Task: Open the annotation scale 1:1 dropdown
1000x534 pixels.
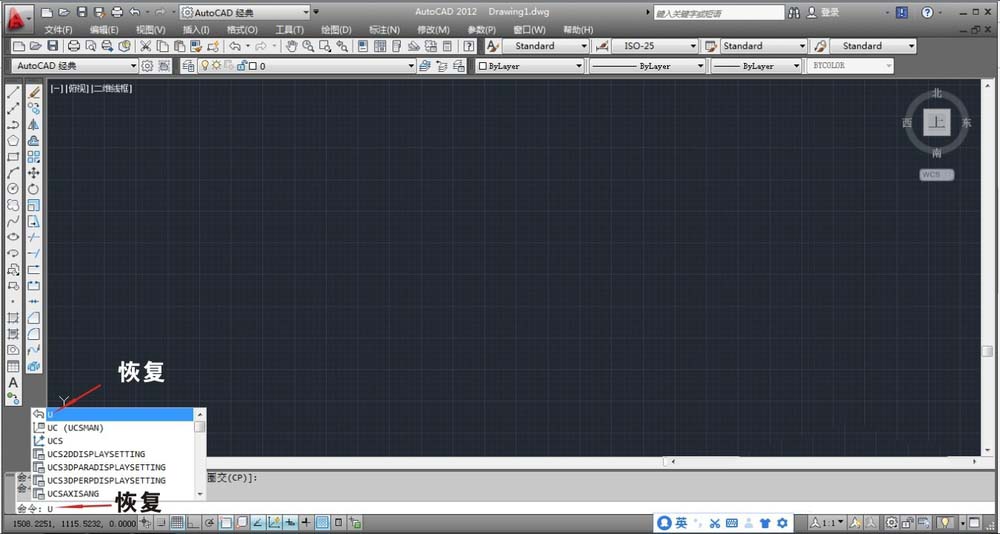Action: 827,523
